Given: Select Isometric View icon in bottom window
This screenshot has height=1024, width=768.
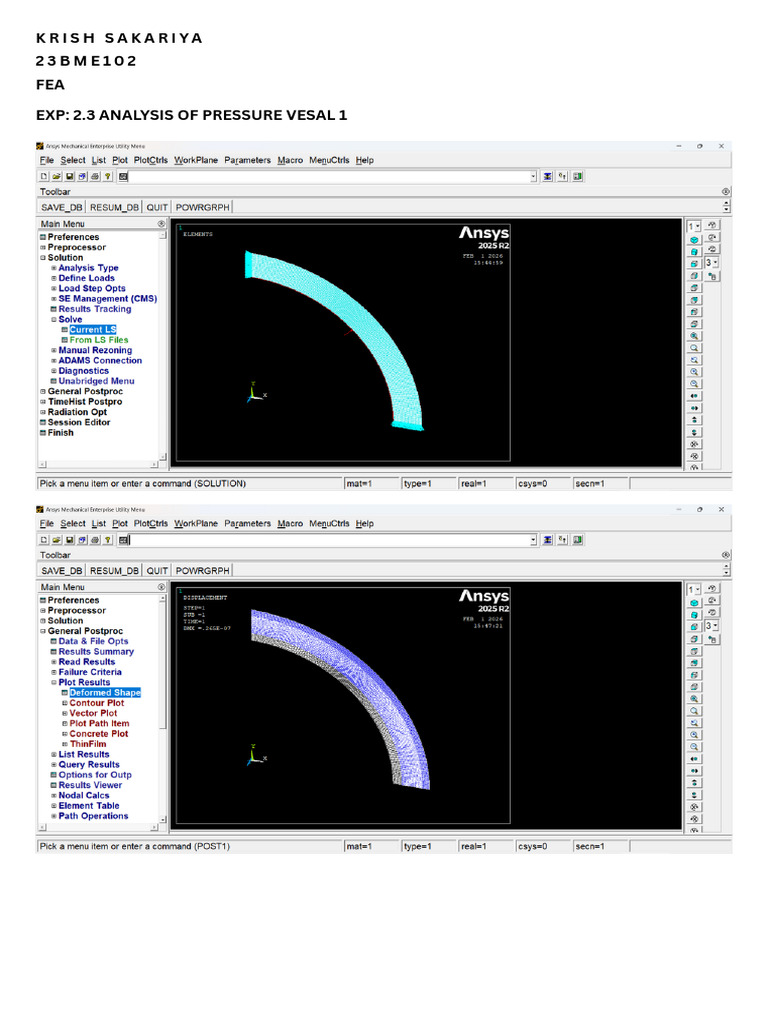Looking at the screenshot, I should click(x=694, y=603).
